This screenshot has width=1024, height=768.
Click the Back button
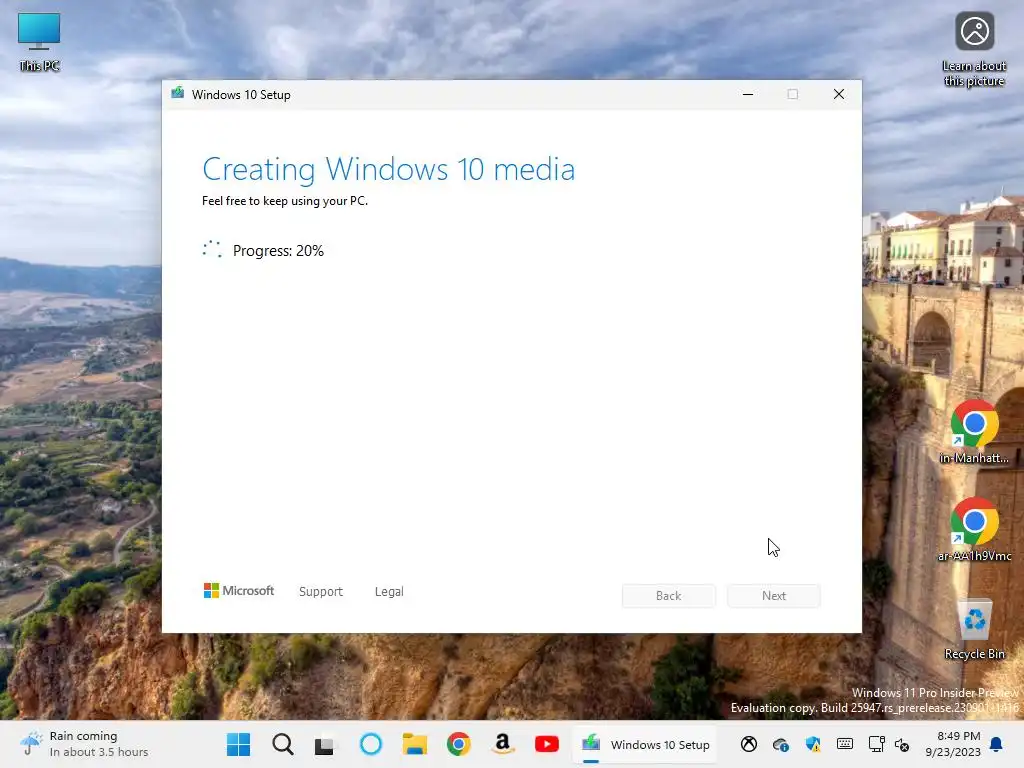click(x=668, y=596)
